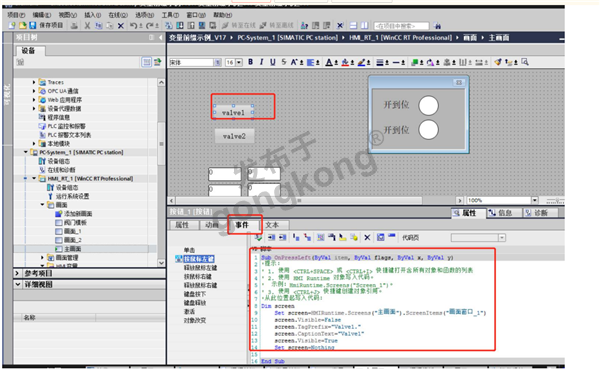This screenshot has width=600, height=370.
Task: Toggle Bold text formatting
Action: (x=250, y=62)
